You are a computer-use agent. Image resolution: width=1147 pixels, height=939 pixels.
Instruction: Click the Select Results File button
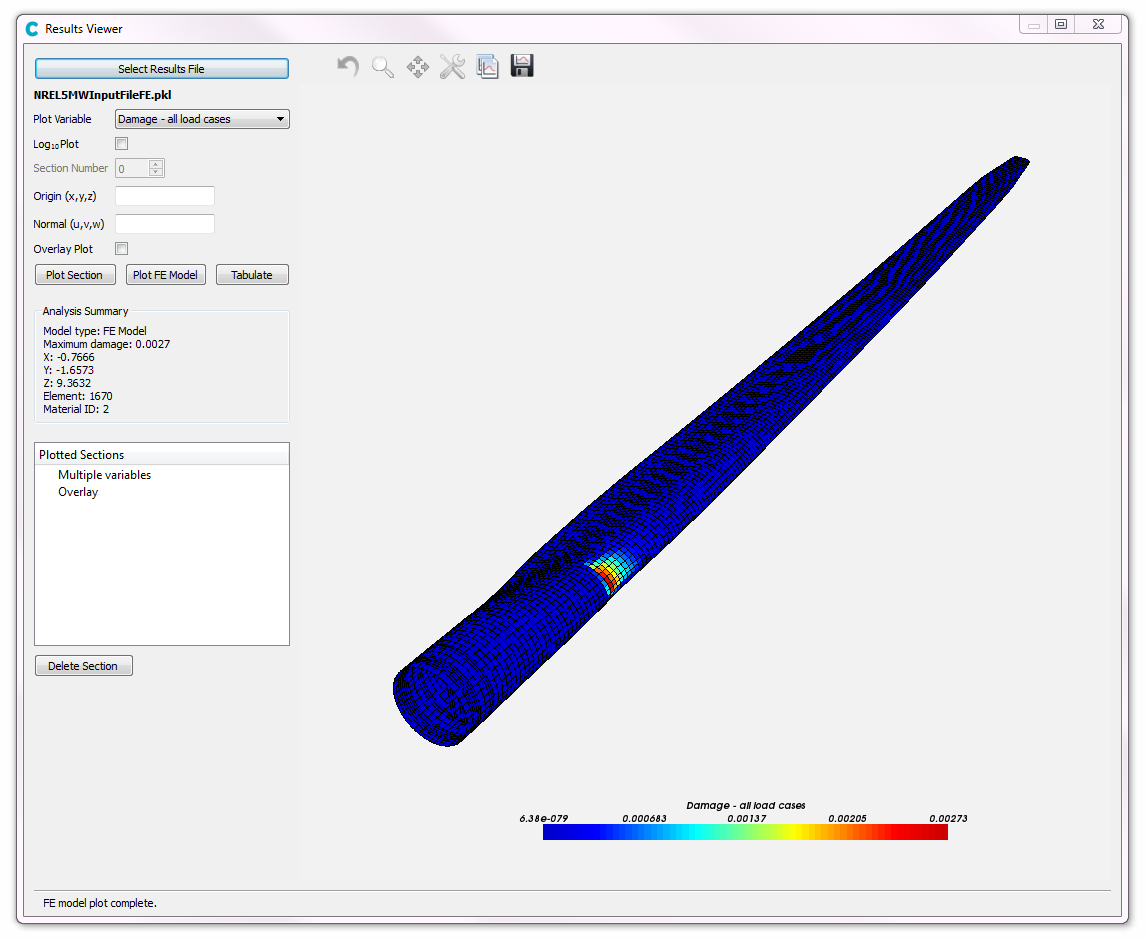pos(162,69)
